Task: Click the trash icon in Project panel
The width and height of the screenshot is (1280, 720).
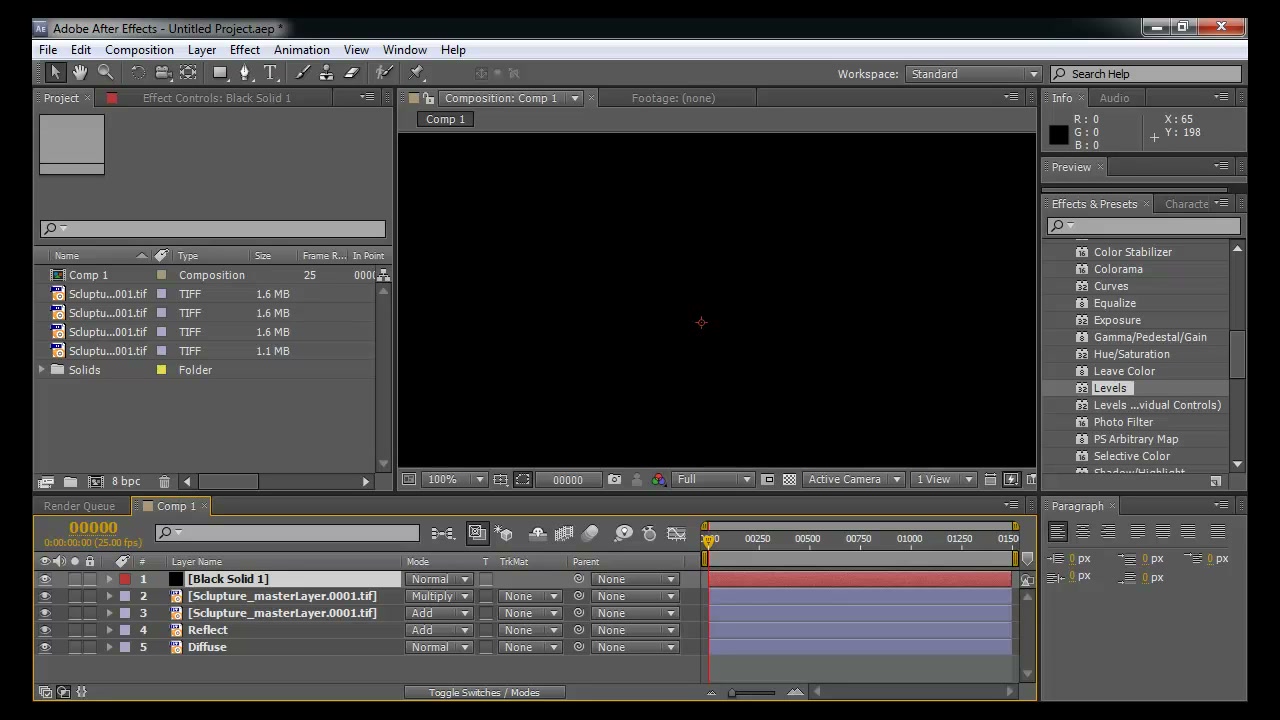Action: (x=164, y=482)
